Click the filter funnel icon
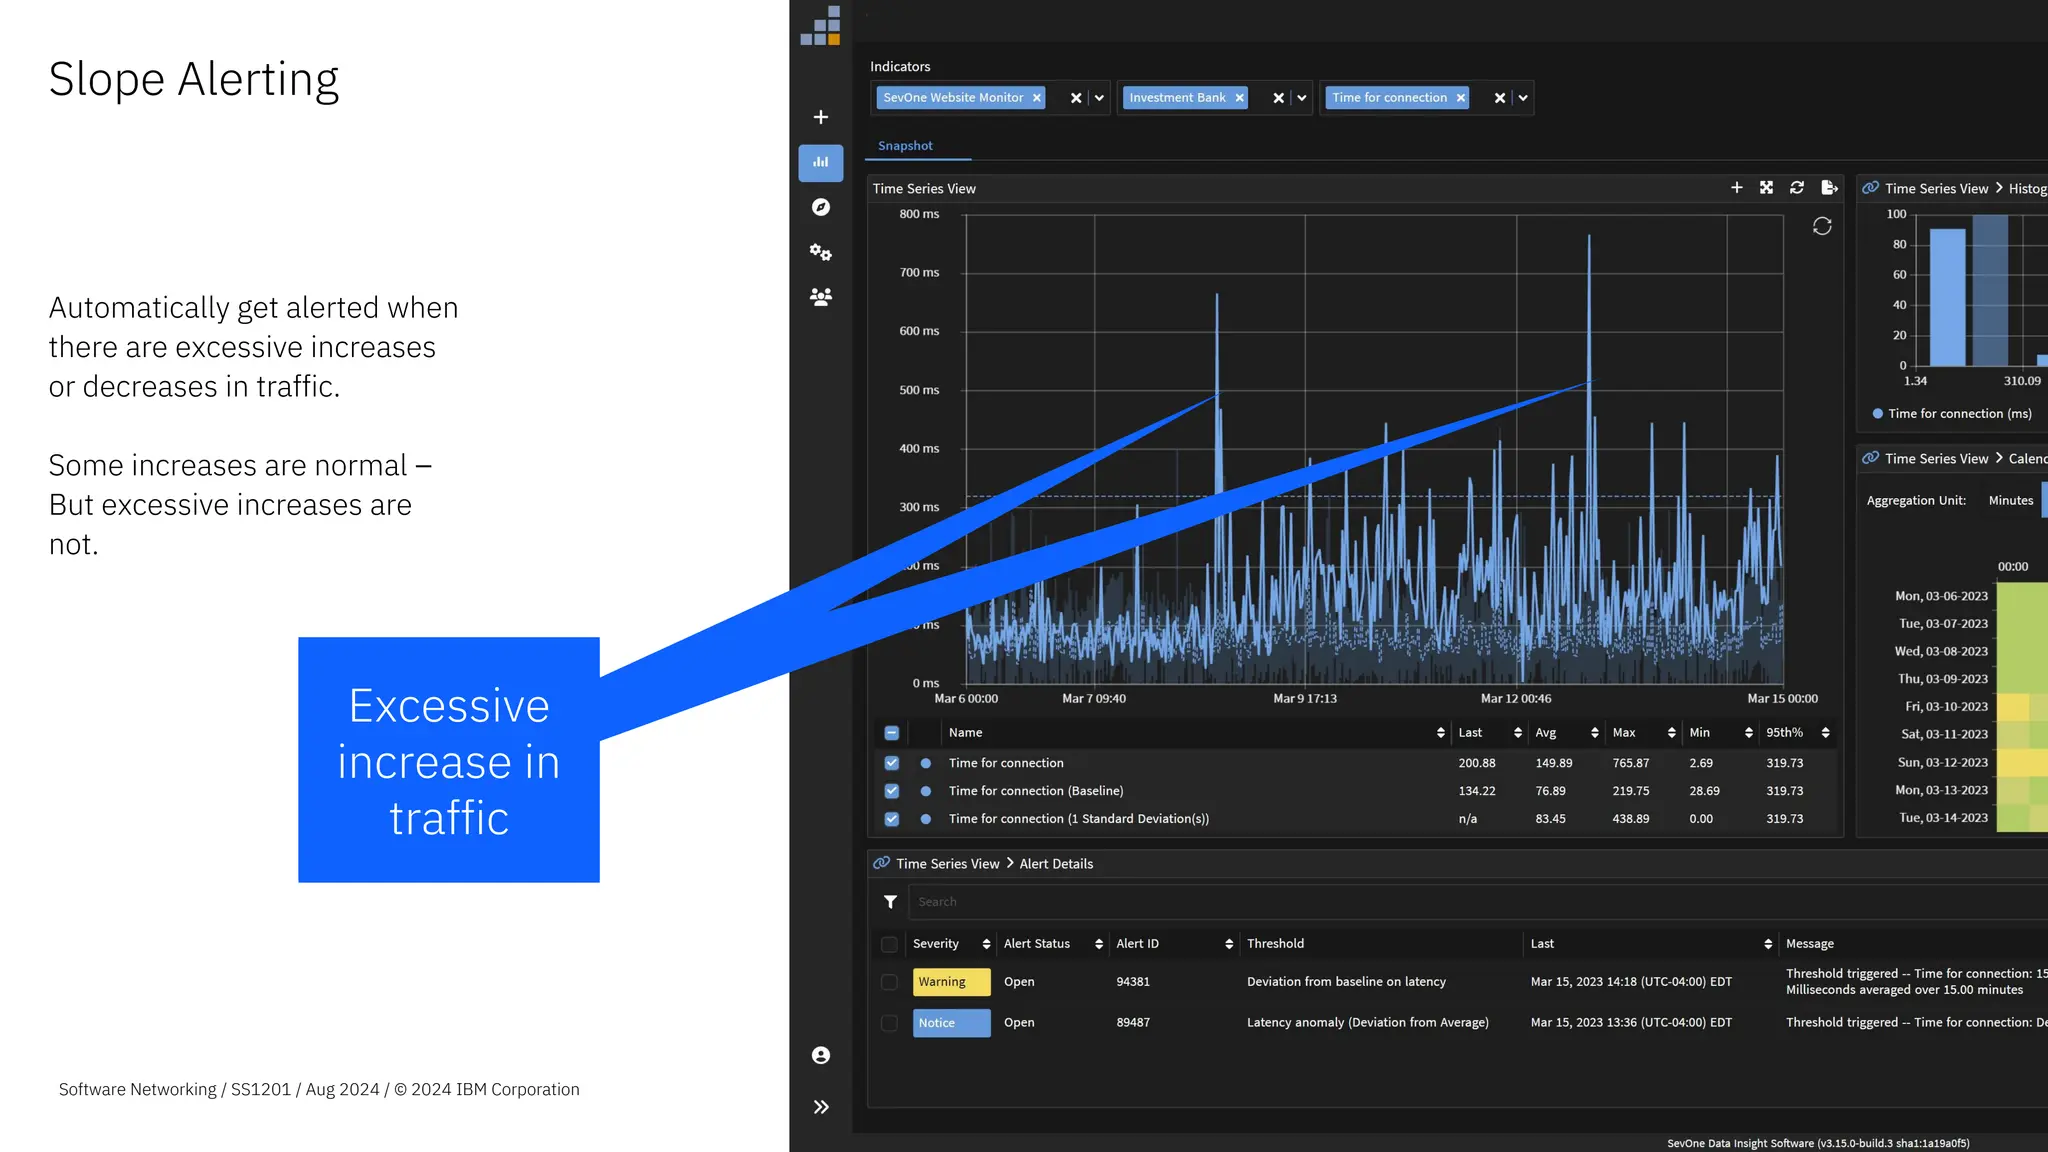The image size is (2048, 1152). pyautogui.click(x=890, y=902)
